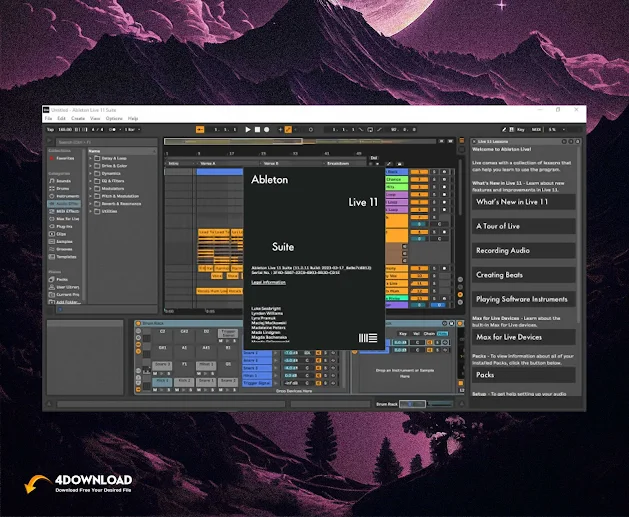Jump to the Verse A locator
The height and width of the screenshot is (517, 629).
tap(208, 164)
